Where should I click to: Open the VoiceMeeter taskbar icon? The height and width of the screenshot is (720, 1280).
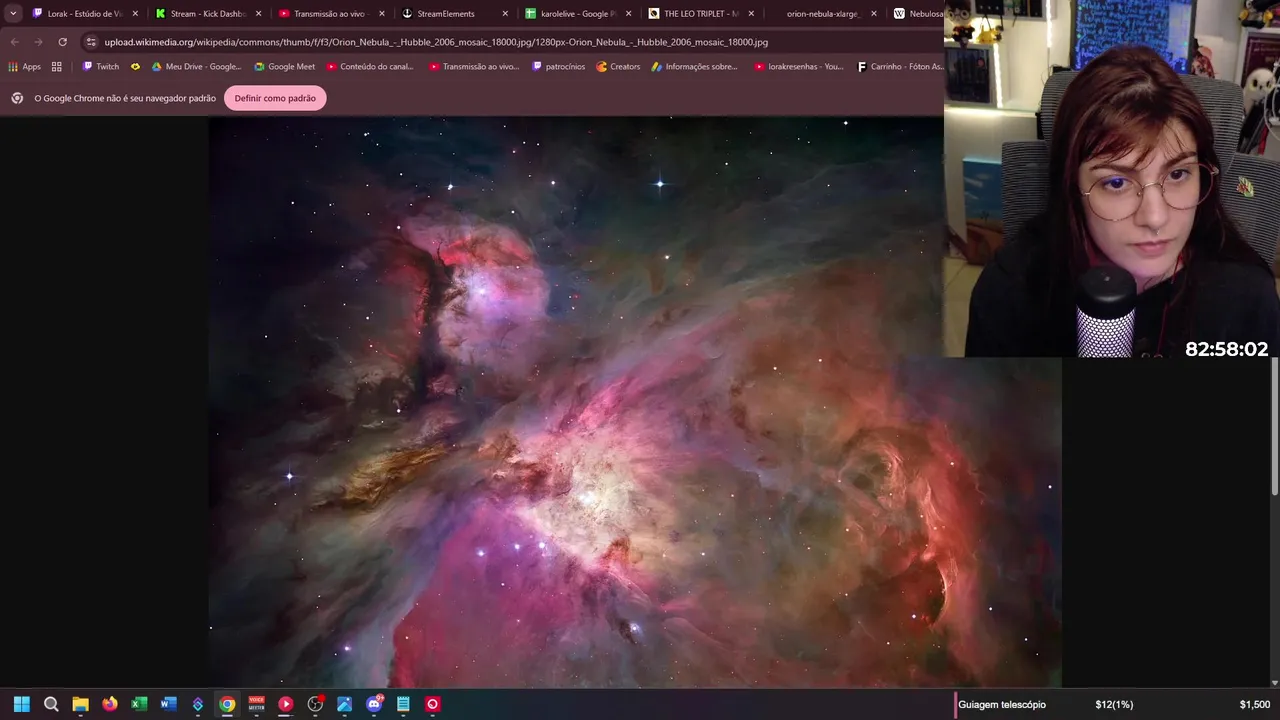(256, 704)
